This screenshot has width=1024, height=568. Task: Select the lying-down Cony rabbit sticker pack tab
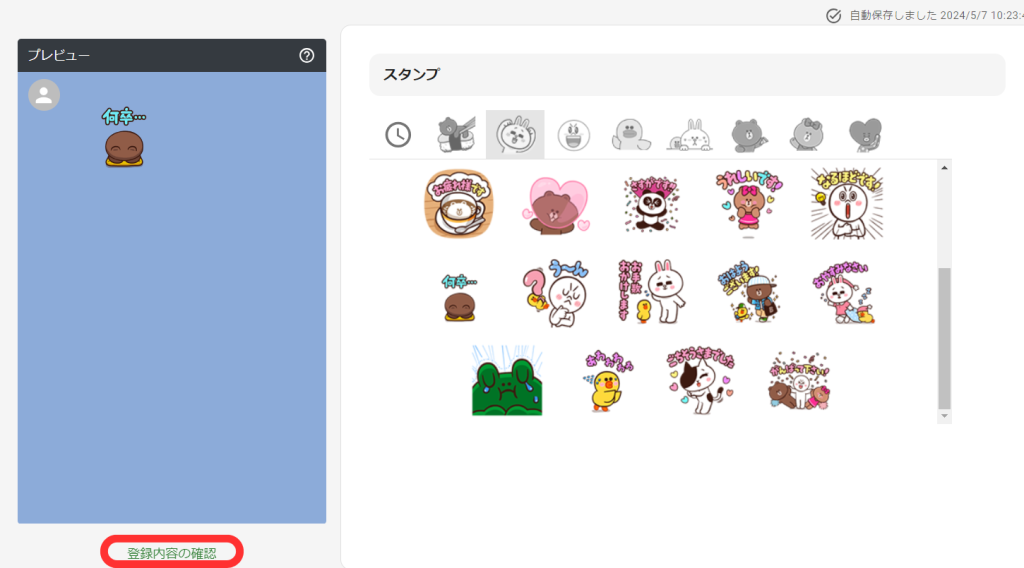click(690, 135)
